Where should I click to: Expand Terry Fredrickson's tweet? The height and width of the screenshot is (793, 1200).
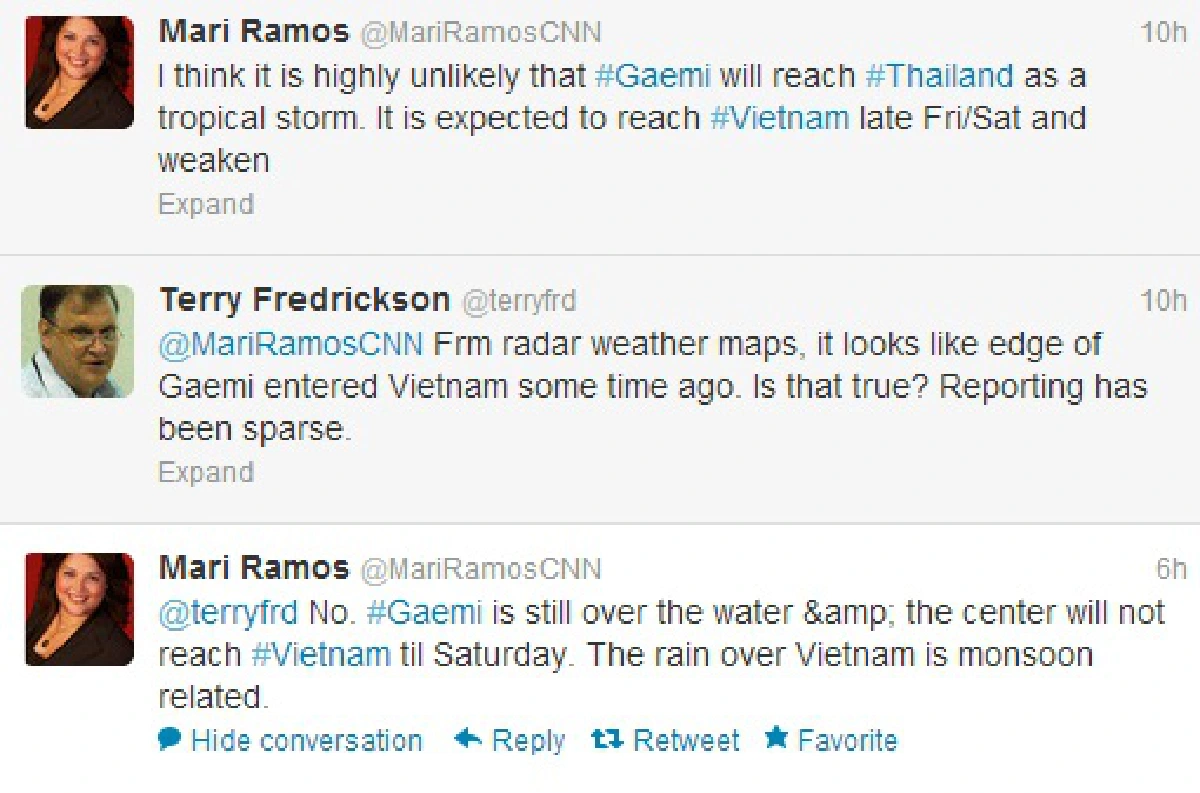pyautogui.click(x=206, y=471)
